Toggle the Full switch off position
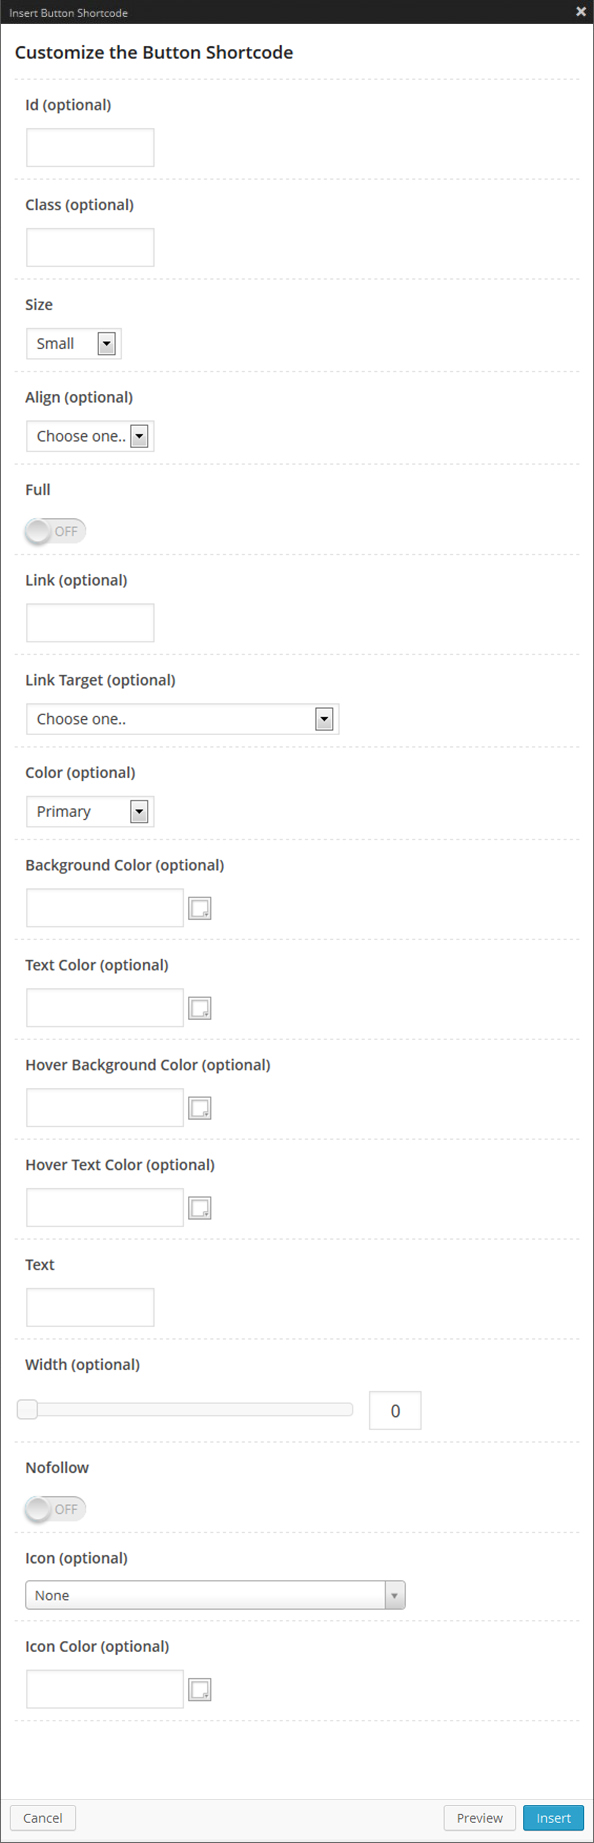This screenshot has width=594, height=1843. coord(54,530)
